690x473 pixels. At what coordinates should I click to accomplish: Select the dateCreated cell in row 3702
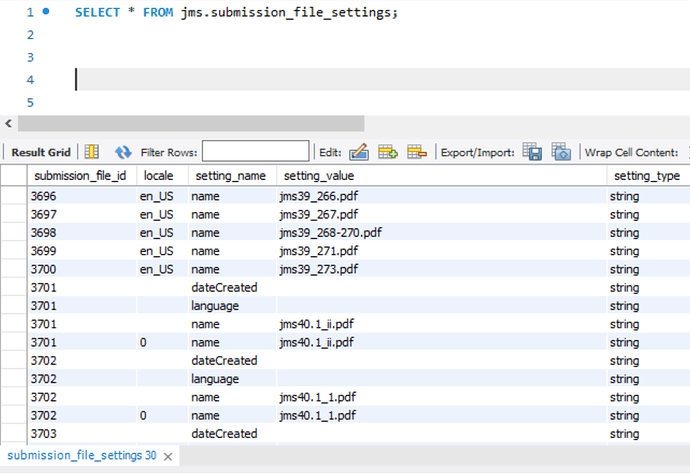click(232, 360)
